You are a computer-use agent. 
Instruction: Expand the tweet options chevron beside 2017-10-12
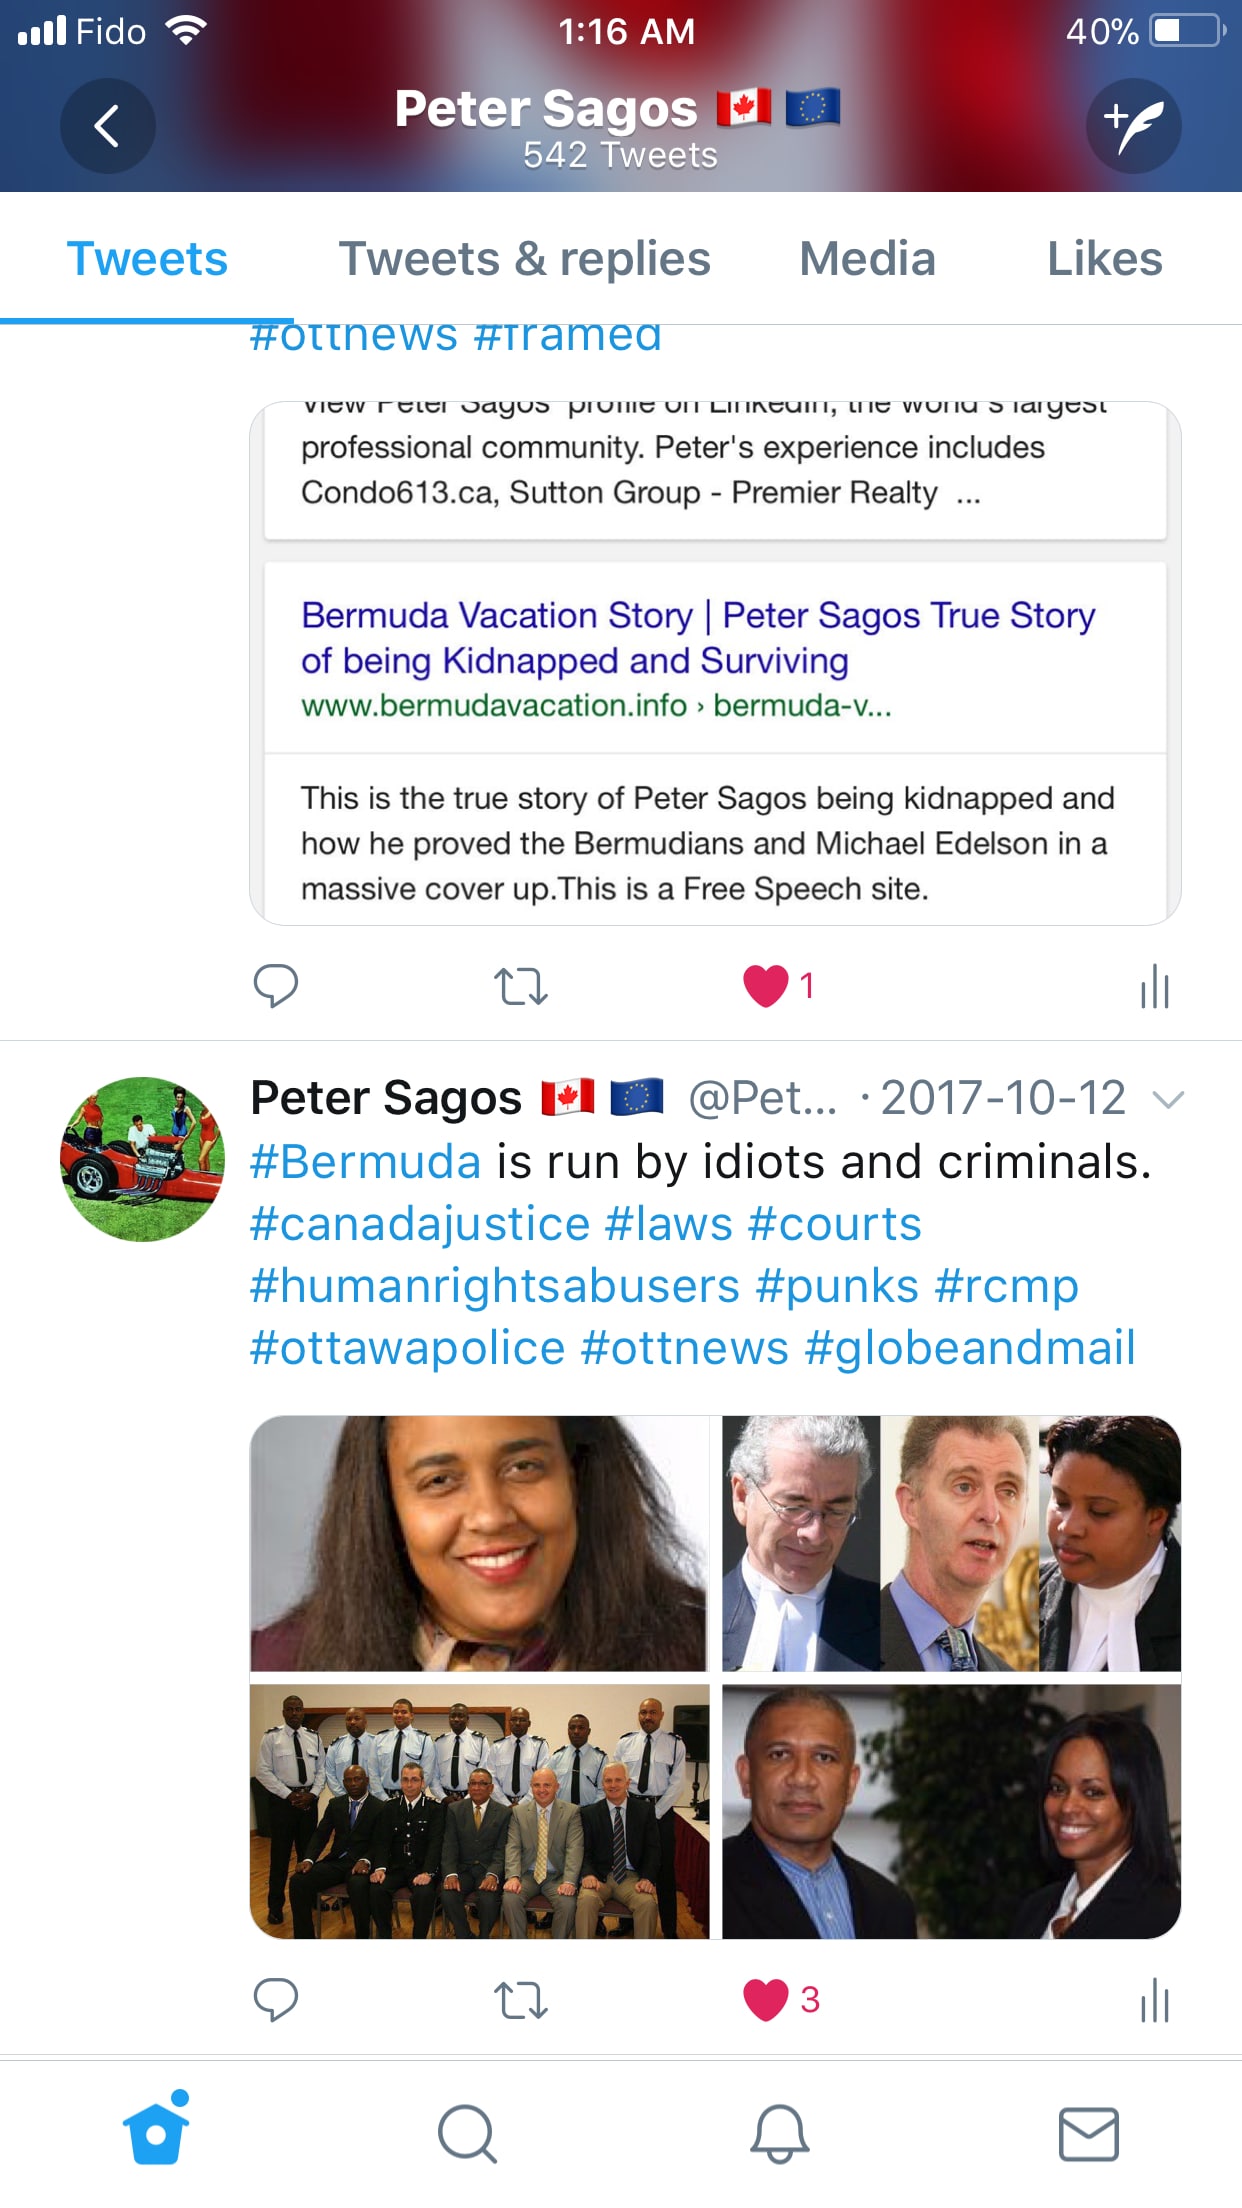pyautogui.click(x=1168, y=1100)
